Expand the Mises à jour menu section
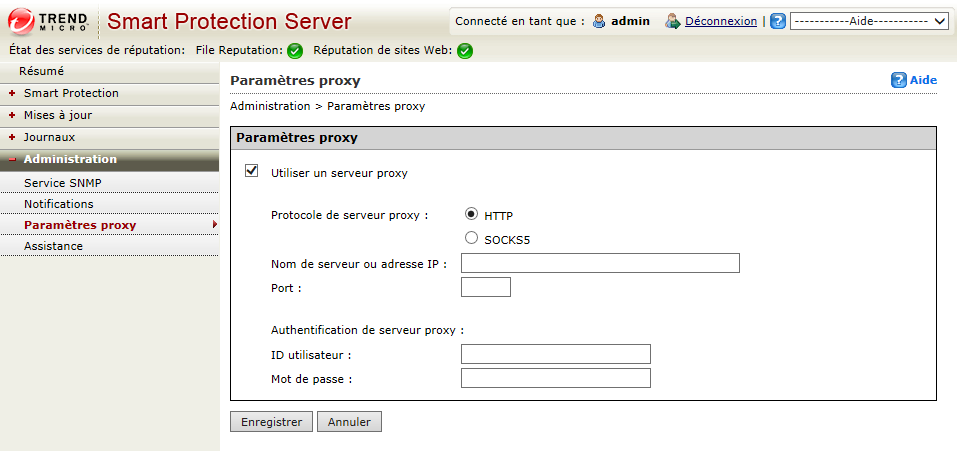Viewport: 957px width, 451px height. (x=58, y=115)
